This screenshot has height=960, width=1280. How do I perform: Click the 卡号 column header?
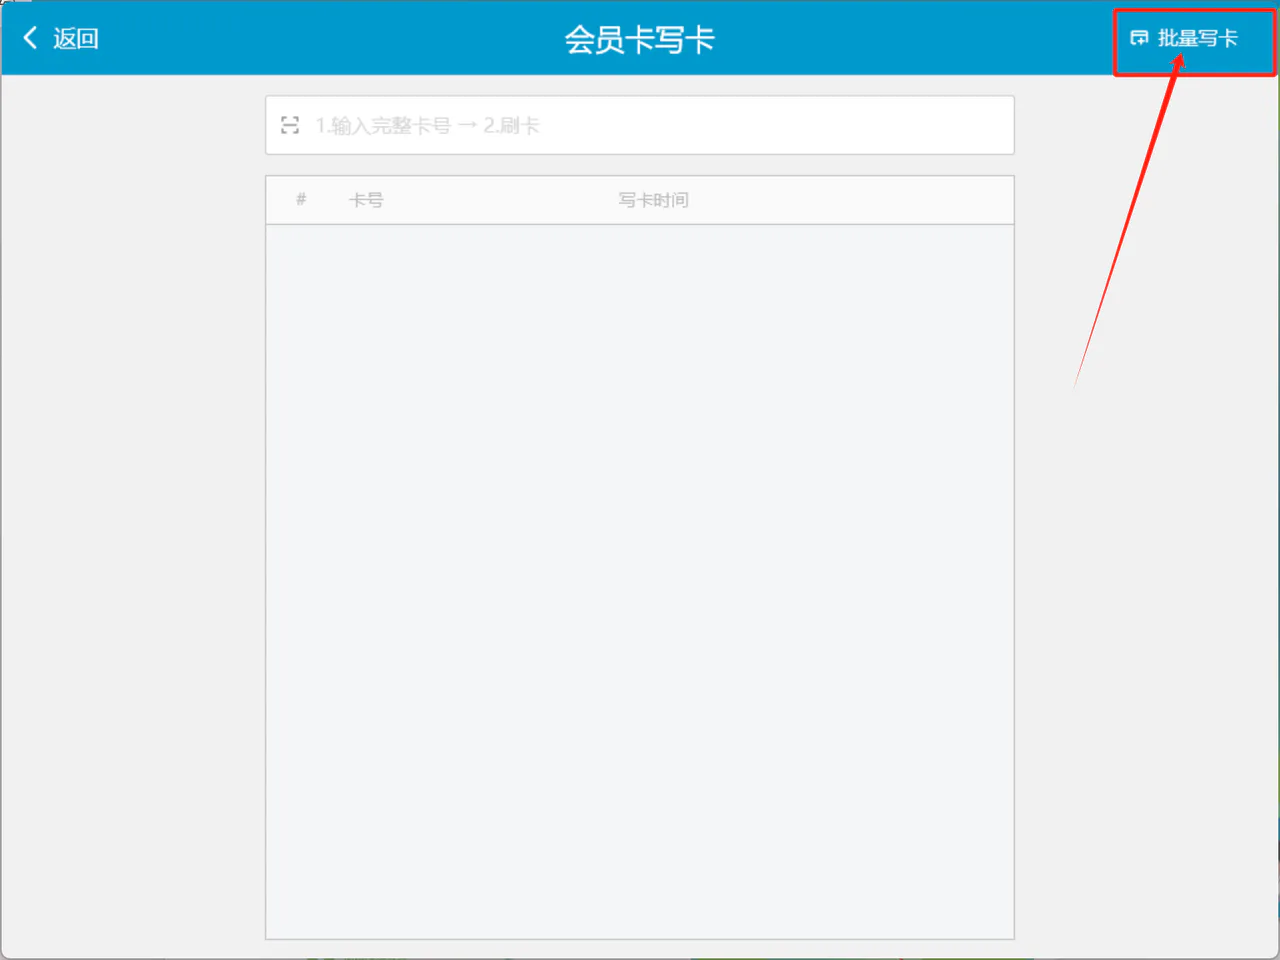[x=366, y=200]
